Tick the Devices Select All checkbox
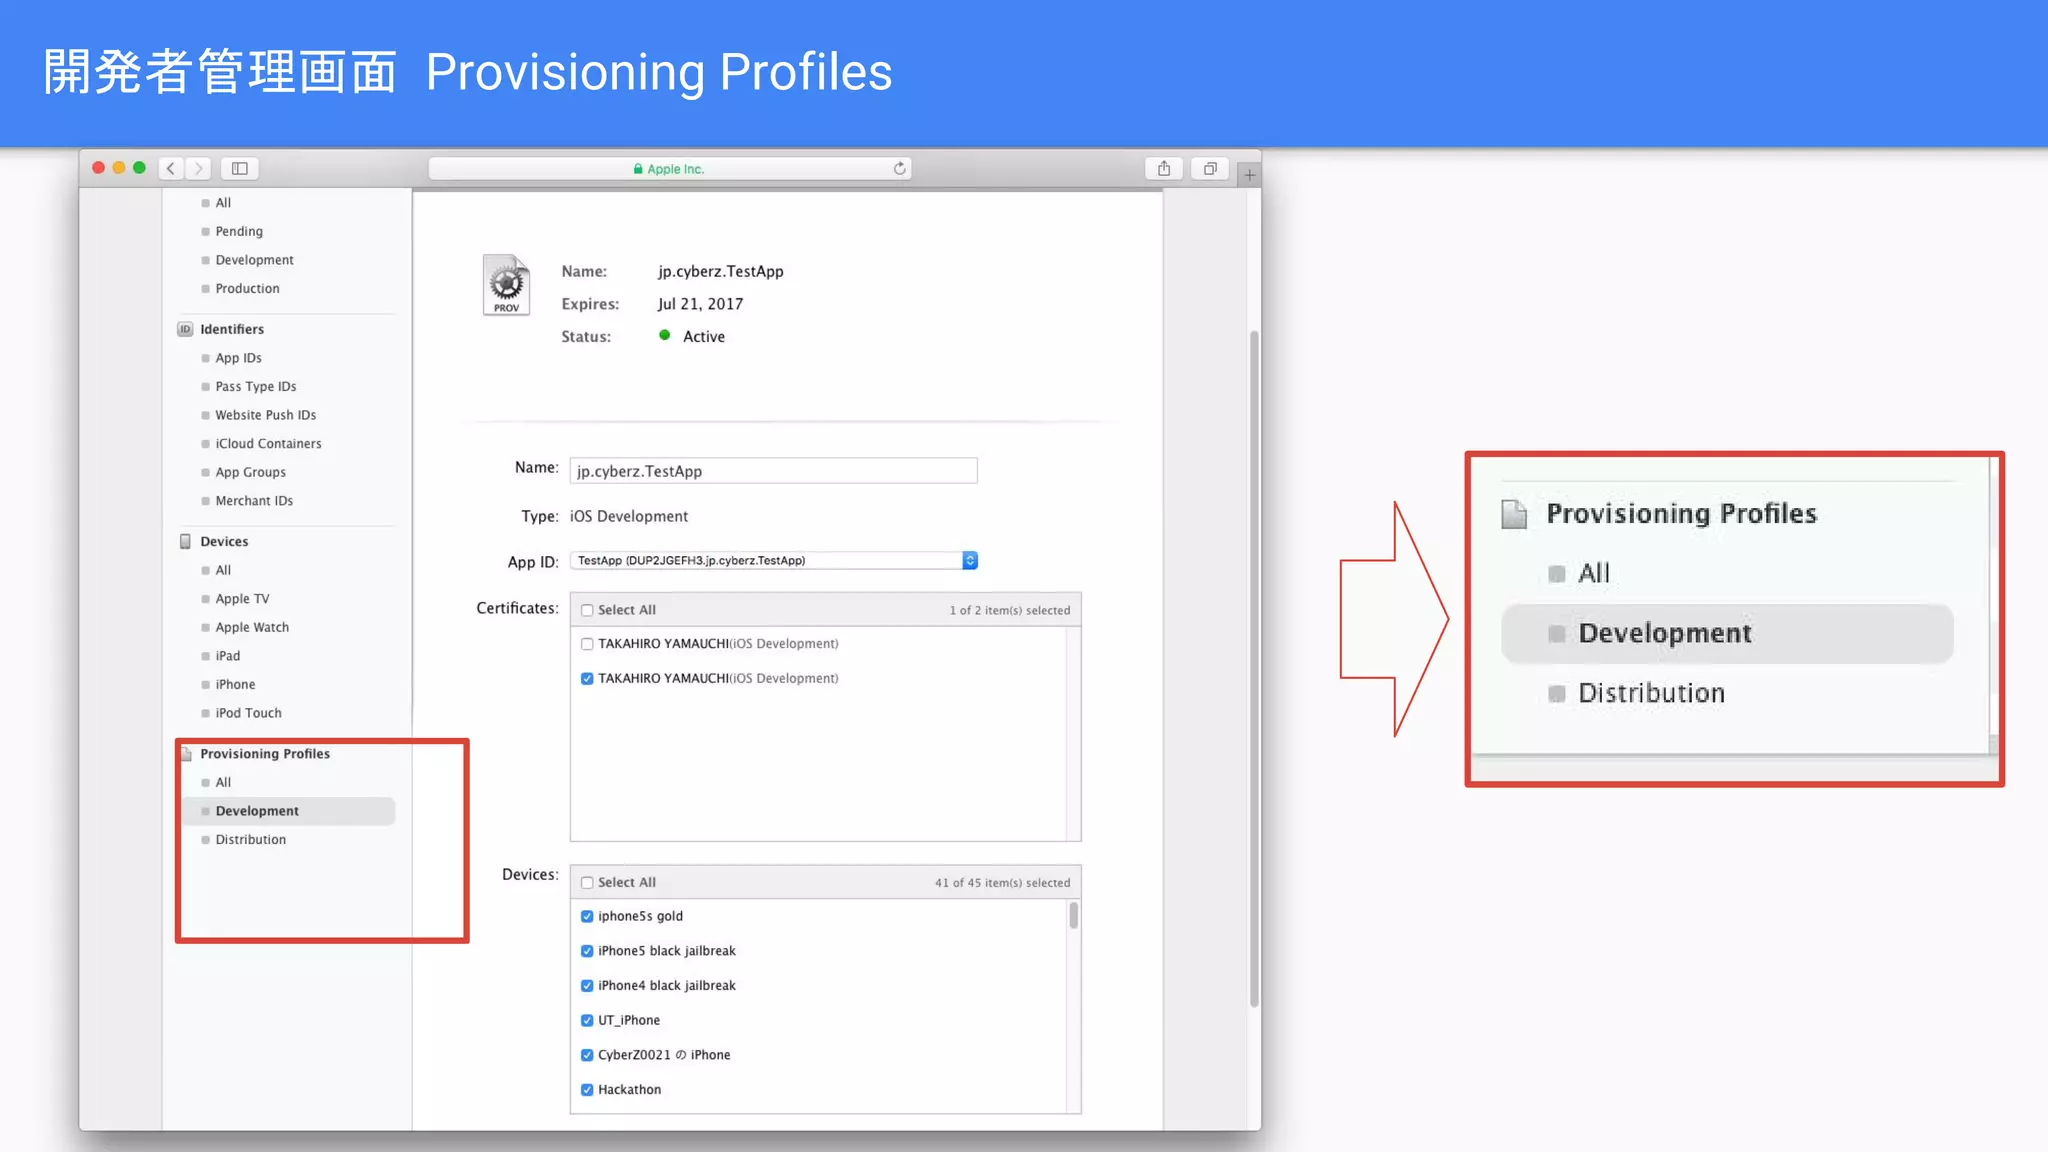The image size is (2048, 1152). pyautogui.click(x=587, y=883)
